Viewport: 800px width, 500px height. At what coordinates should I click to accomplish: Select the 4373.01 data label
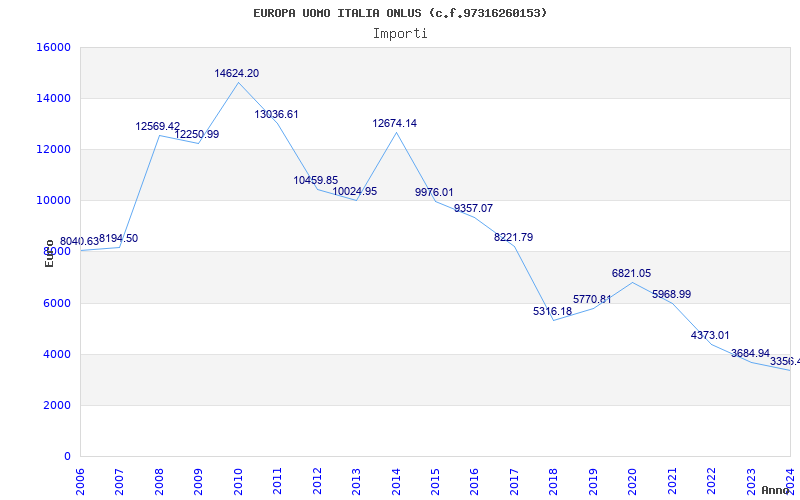[x=710, y=335]
